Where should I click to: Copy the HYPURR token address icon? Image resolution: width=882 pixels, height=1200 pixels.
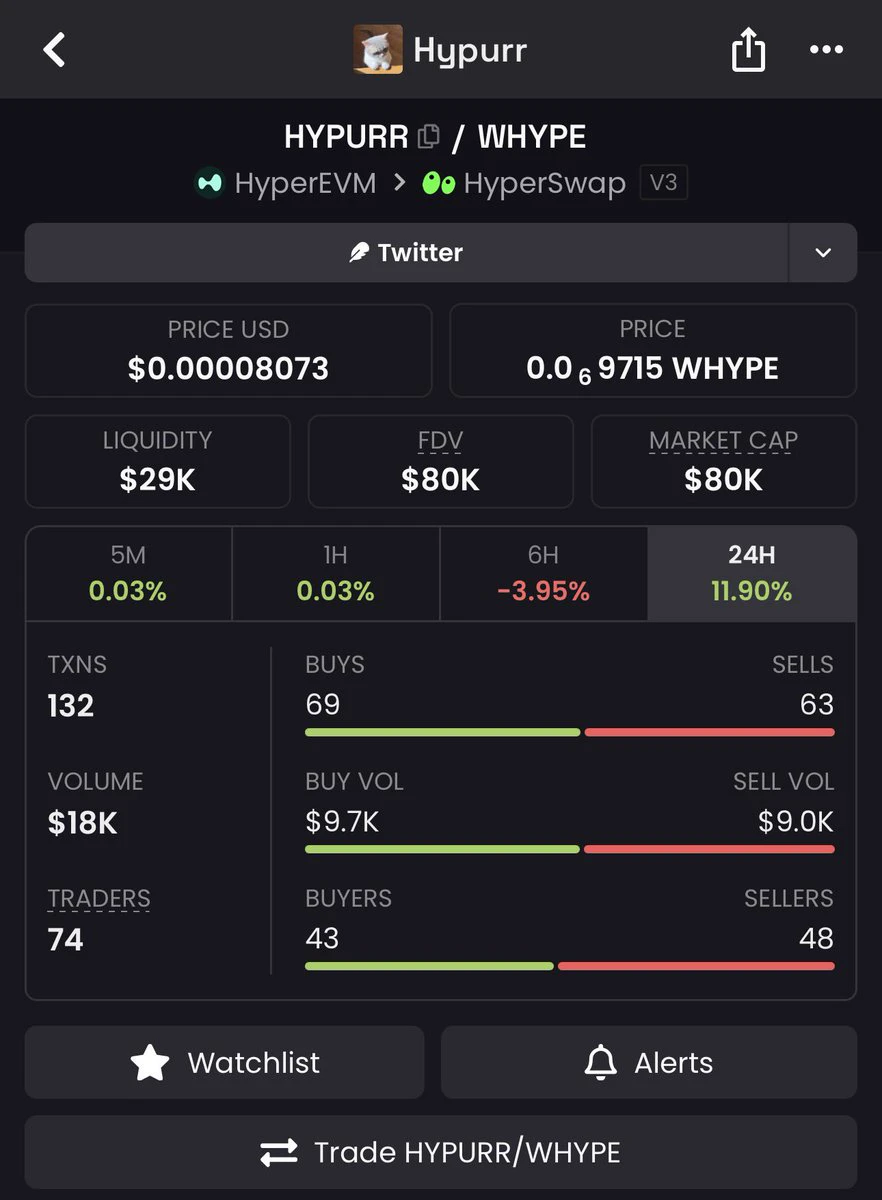click(429, 136)
